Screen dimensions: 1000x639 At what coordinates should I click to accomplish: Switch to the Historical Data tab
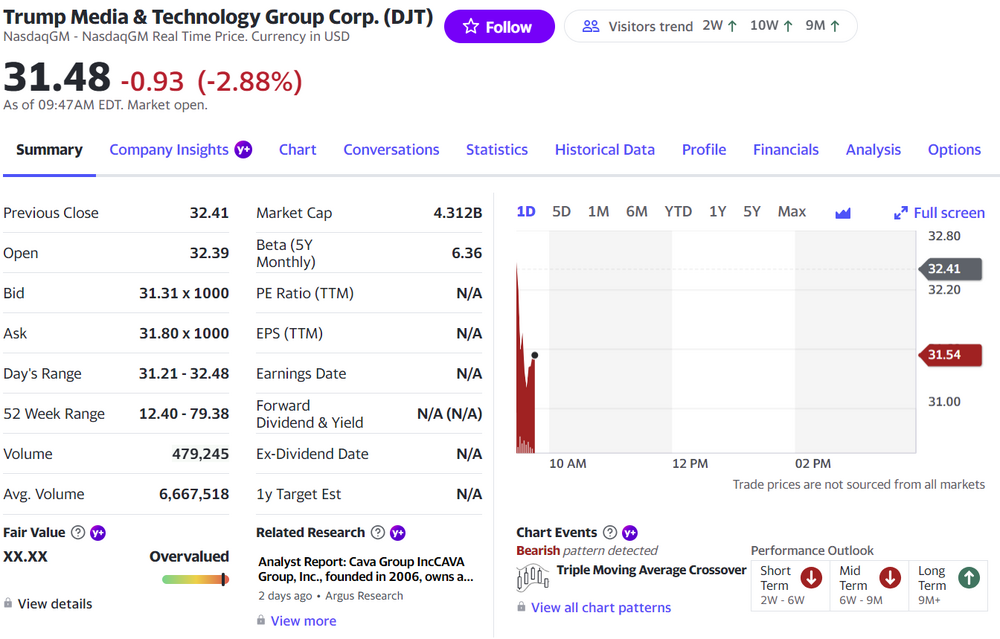click(604, 150)
